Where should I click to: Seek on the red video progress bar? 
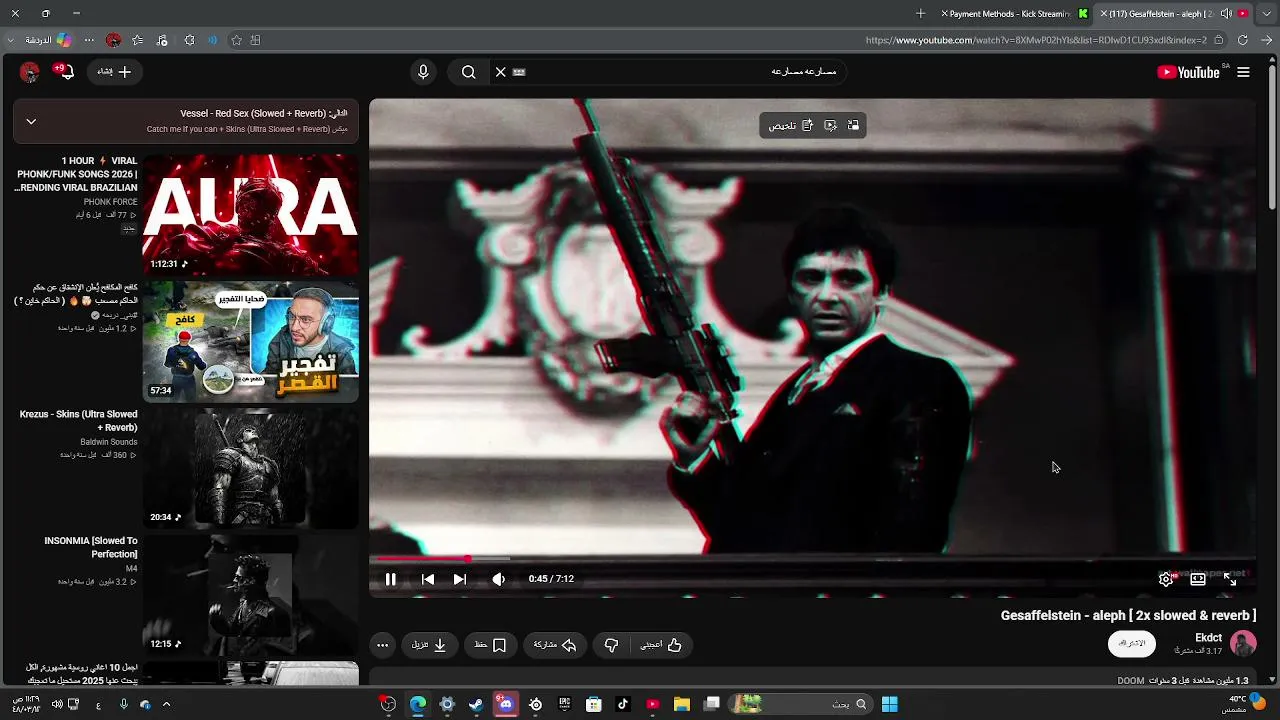(x=812, y=558)
